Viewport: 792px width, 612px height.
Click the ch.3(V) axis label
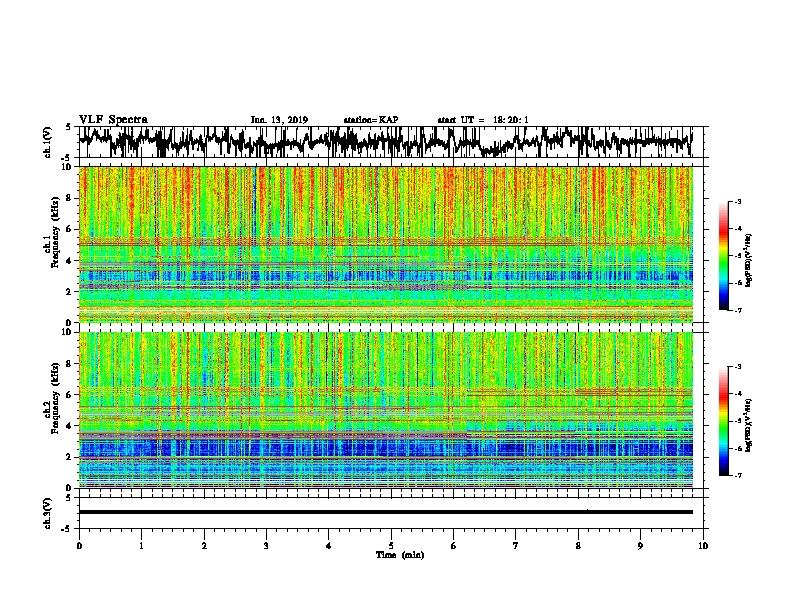(x=47, y=513)
